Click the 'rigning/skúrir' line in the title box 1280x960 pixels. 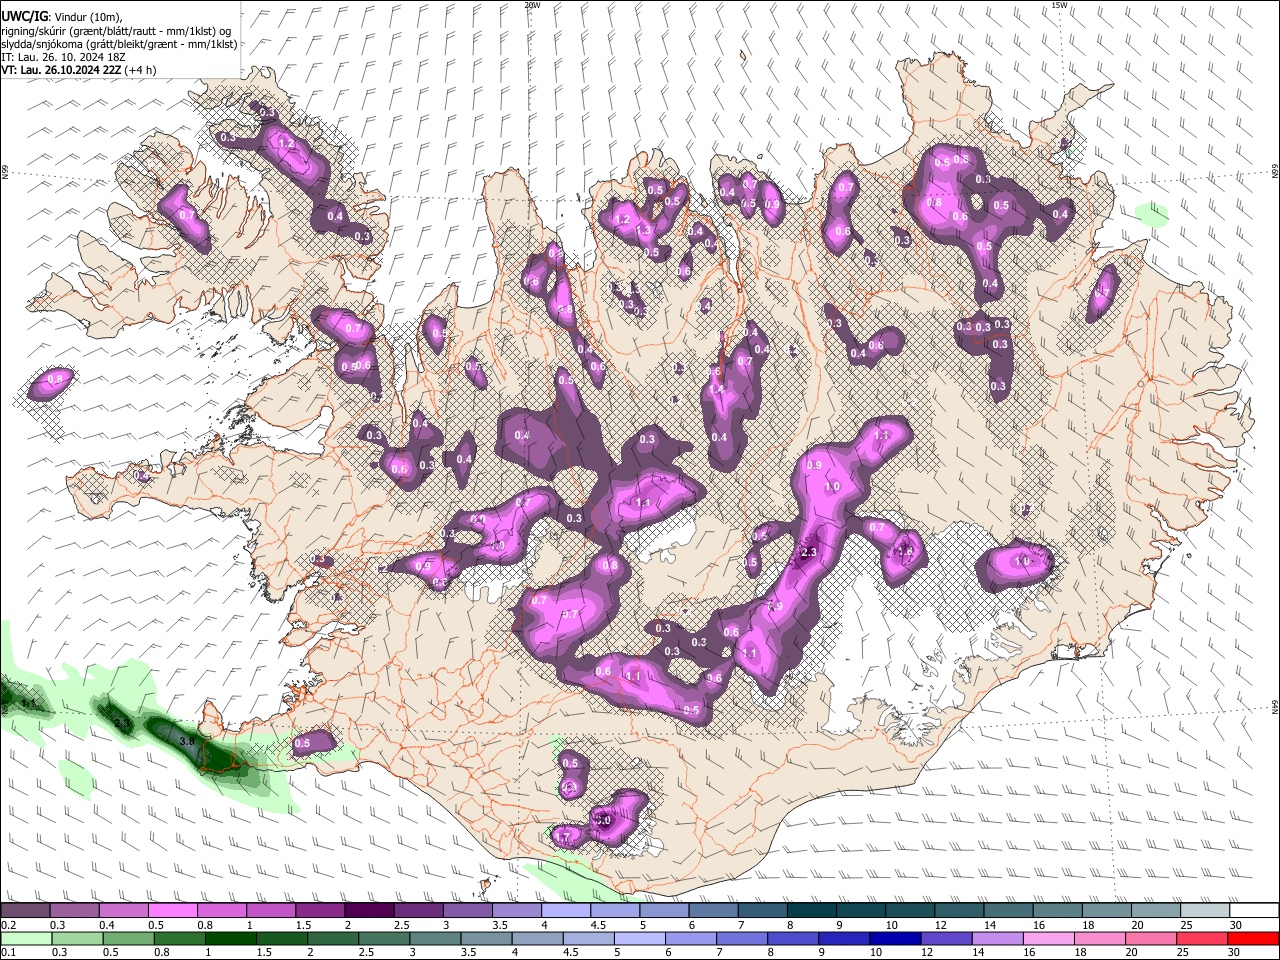coord(115,31)
